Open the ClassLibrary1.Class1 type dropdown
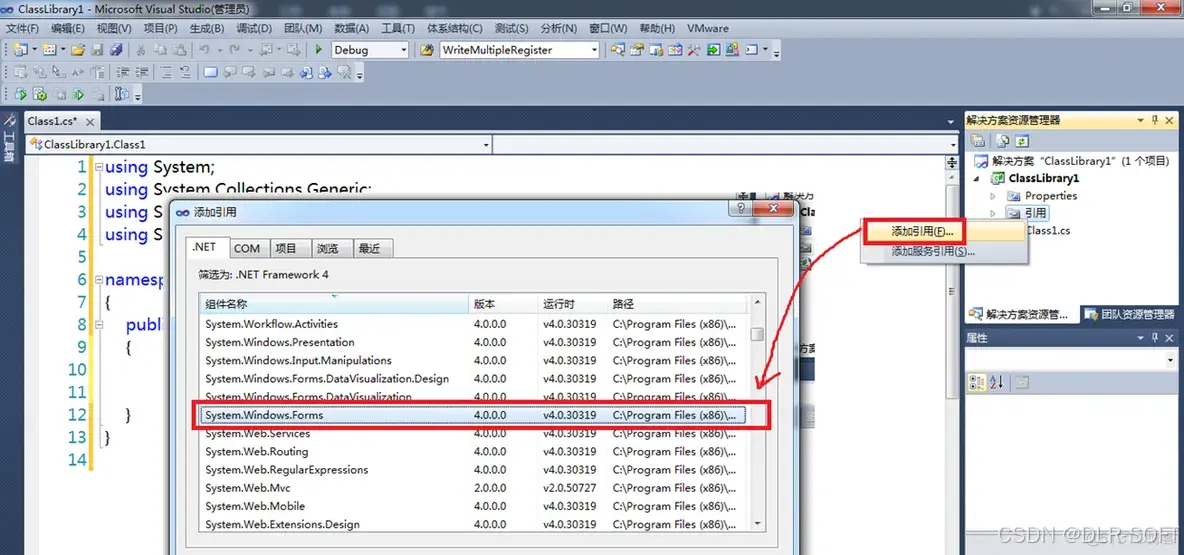This screenshot has width=1184, height=555. click(486, 144)
